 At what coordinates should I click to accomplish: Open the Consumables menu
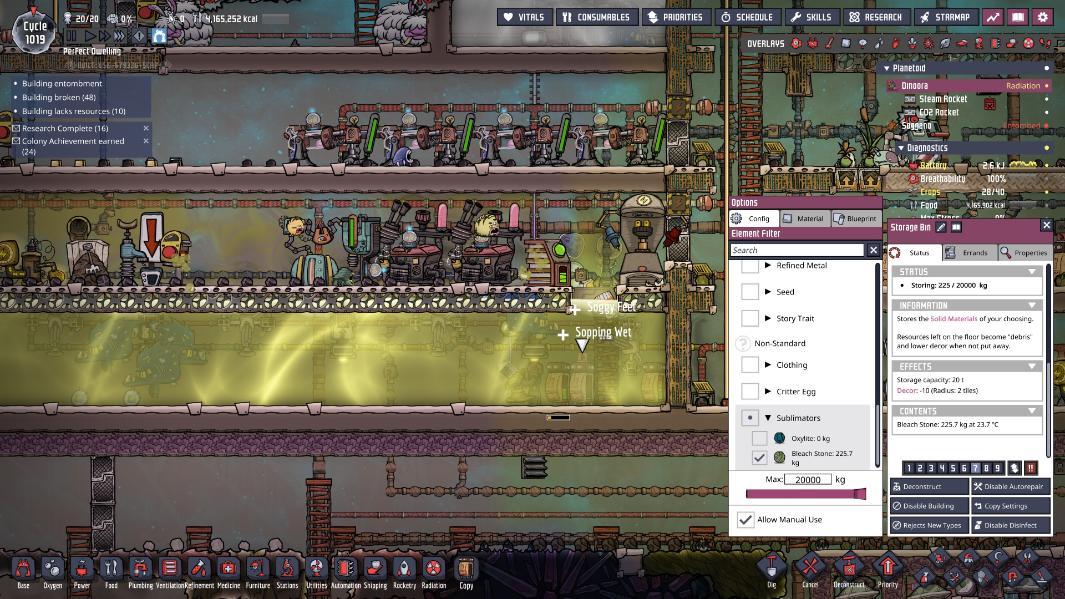(x=597, y=17)
